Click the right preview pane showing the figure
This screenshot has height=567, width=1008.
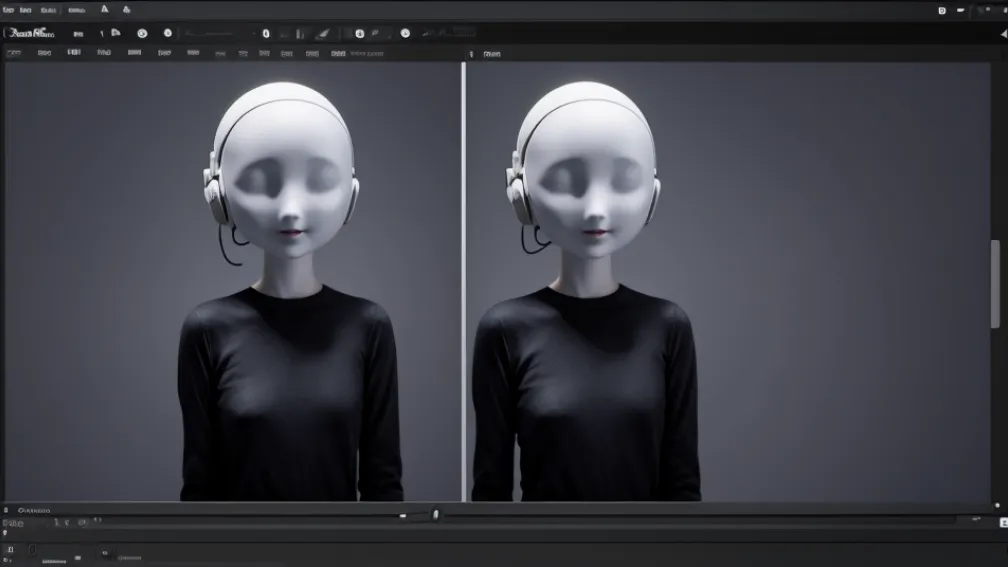[728, 282]
